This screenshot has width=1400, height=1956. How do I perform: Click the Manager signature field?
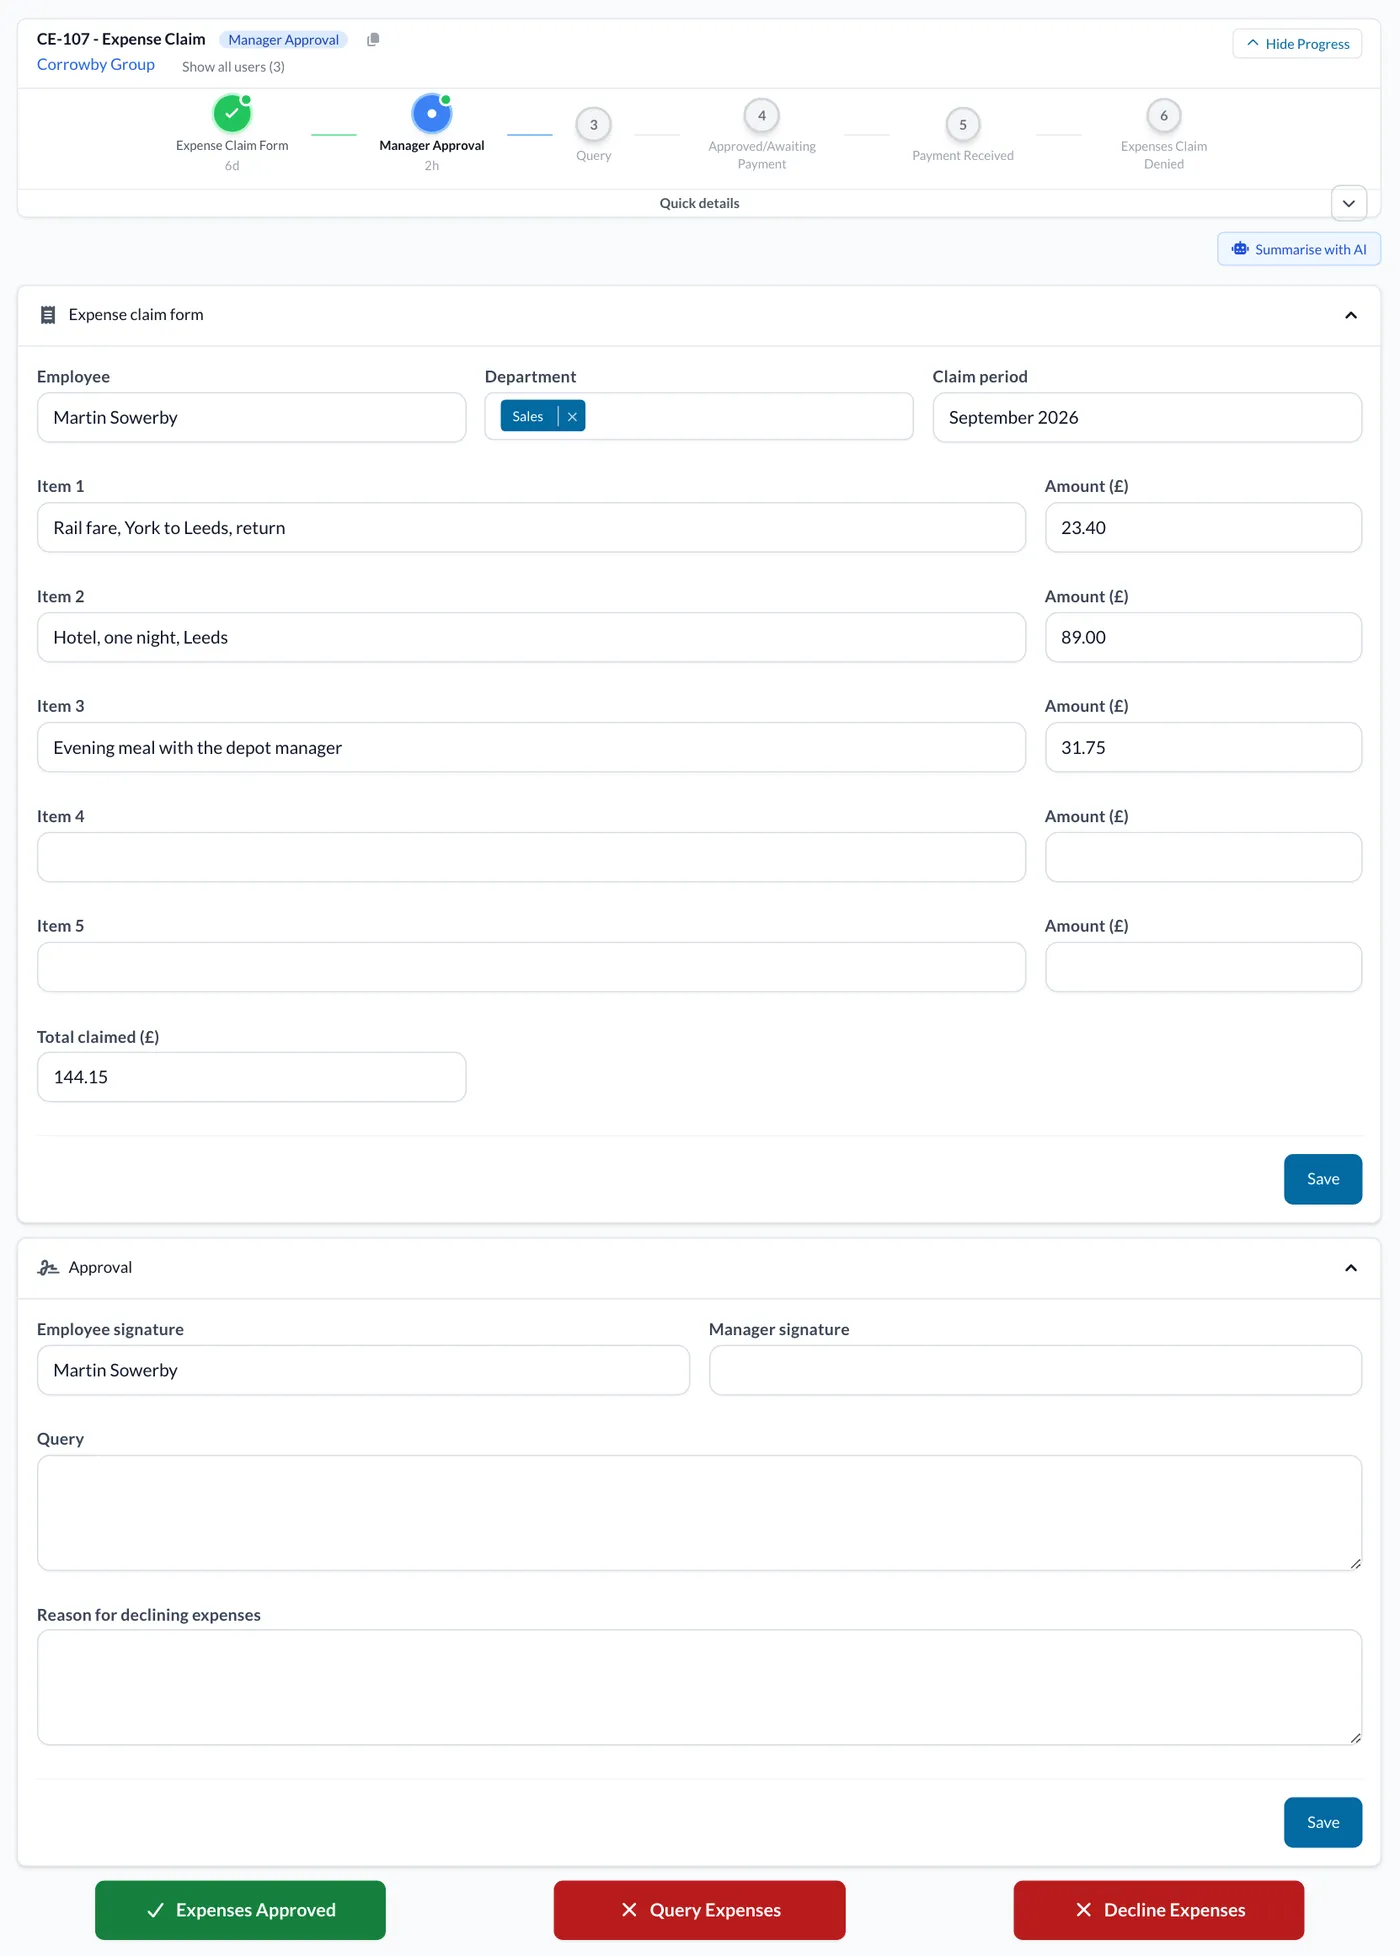[x=1035, y=1370]
